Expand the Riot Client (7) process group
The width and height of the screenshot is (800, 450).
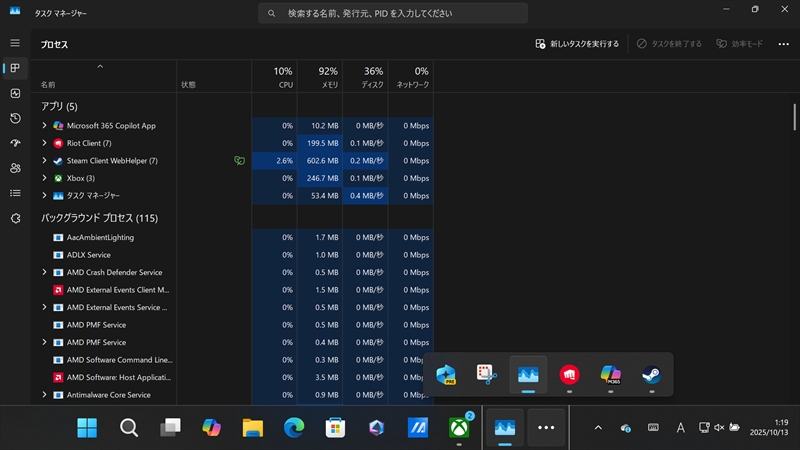44,143
